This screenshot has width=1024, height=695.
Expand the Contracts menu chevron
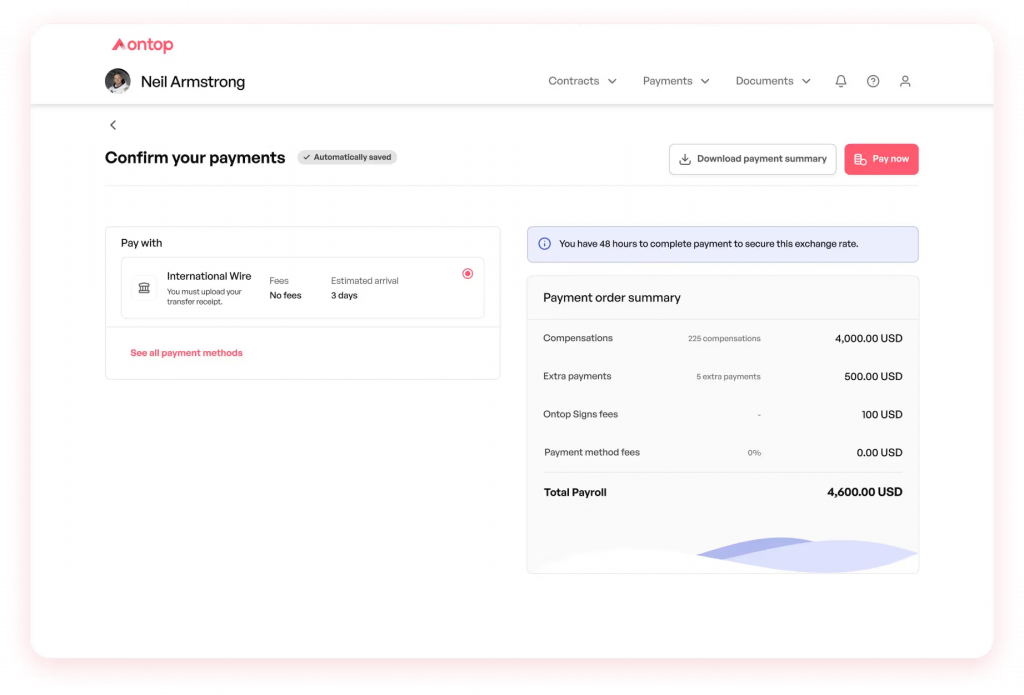(x=612, y=82)
